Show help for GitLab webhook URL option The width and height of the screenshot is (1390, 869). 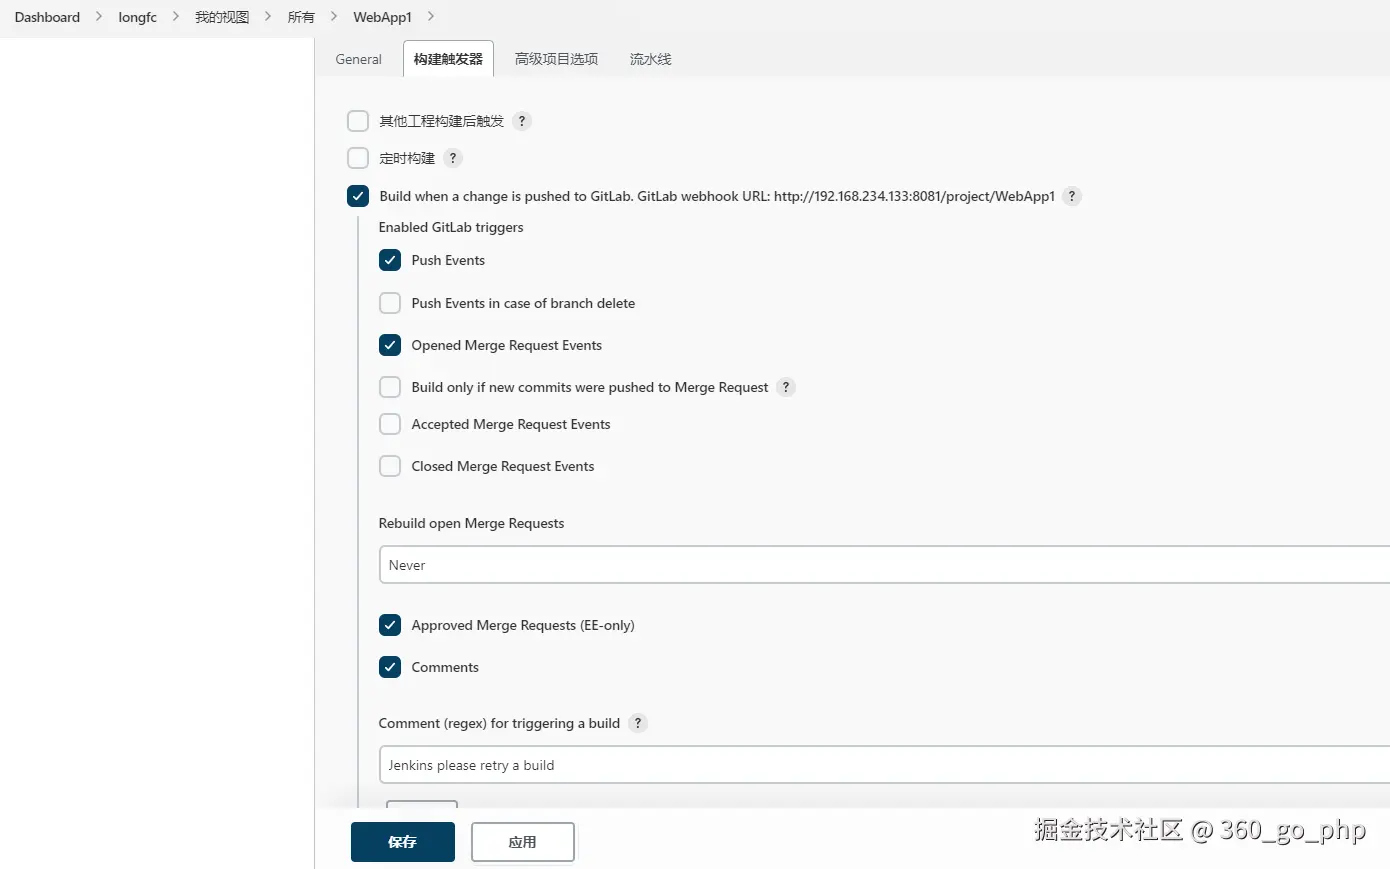[1072, 196]
